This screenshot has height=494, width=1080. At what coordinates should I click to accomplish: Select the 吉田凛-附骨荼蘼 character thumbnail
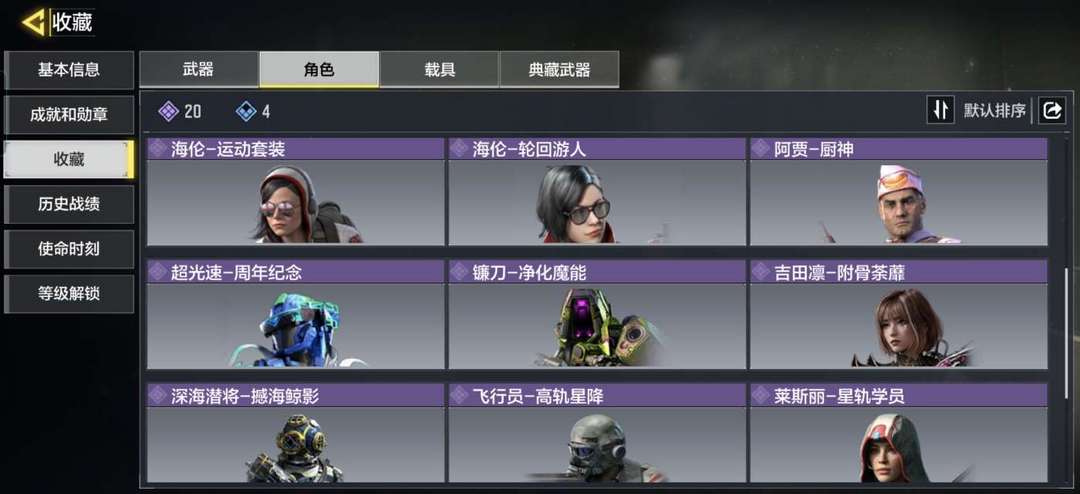click(x=899, y=326)
